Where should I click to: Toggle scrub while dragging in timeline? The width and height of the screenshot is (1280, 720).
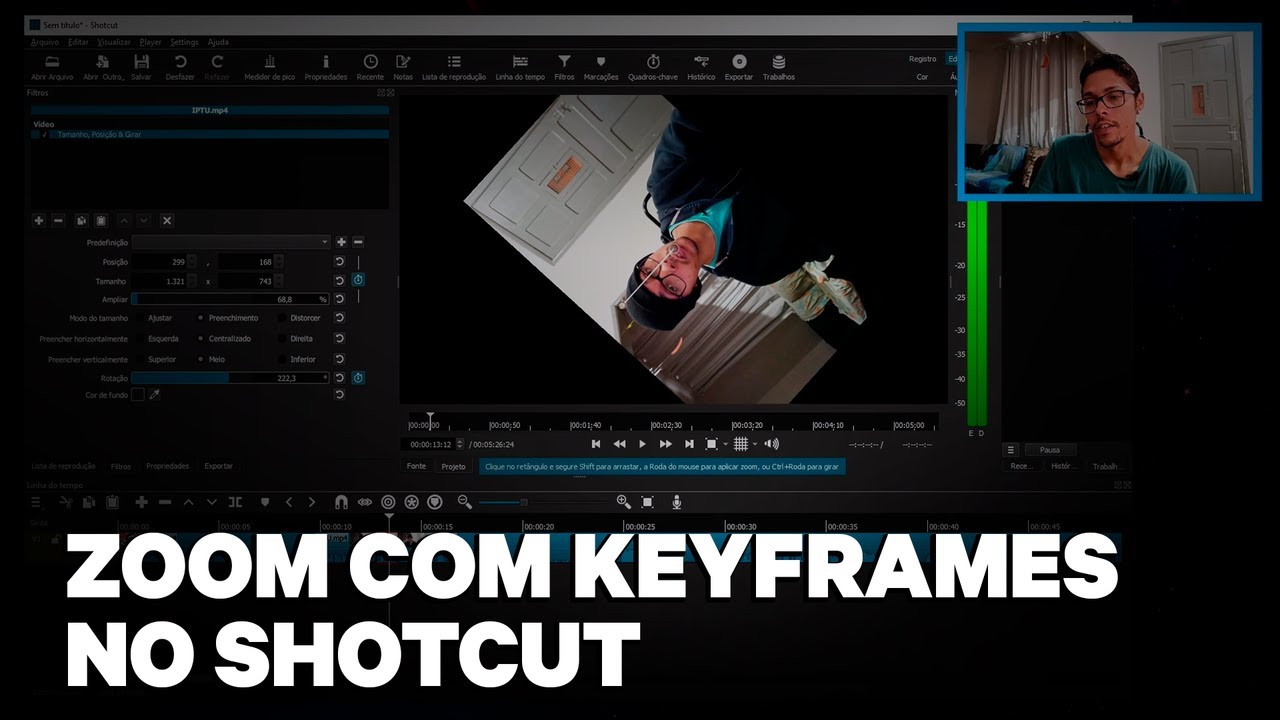(x=365, y=502)
